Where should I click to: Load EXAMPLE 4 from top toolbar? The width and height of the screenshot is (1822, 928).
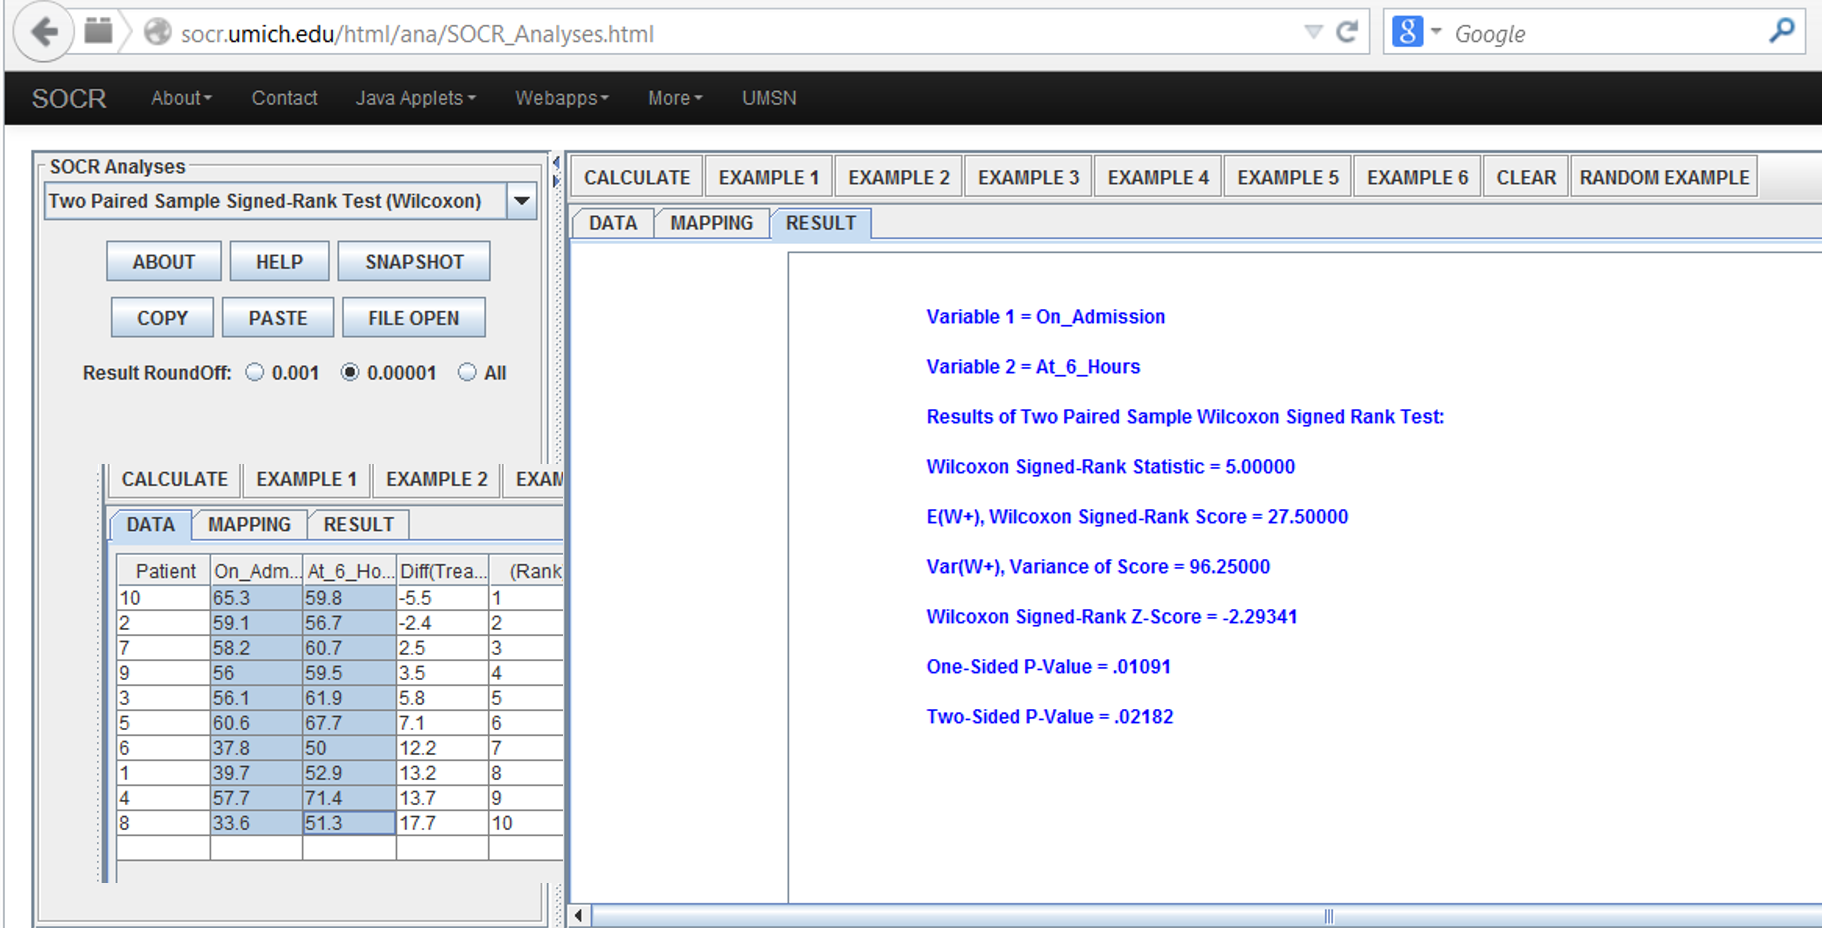1158,177
